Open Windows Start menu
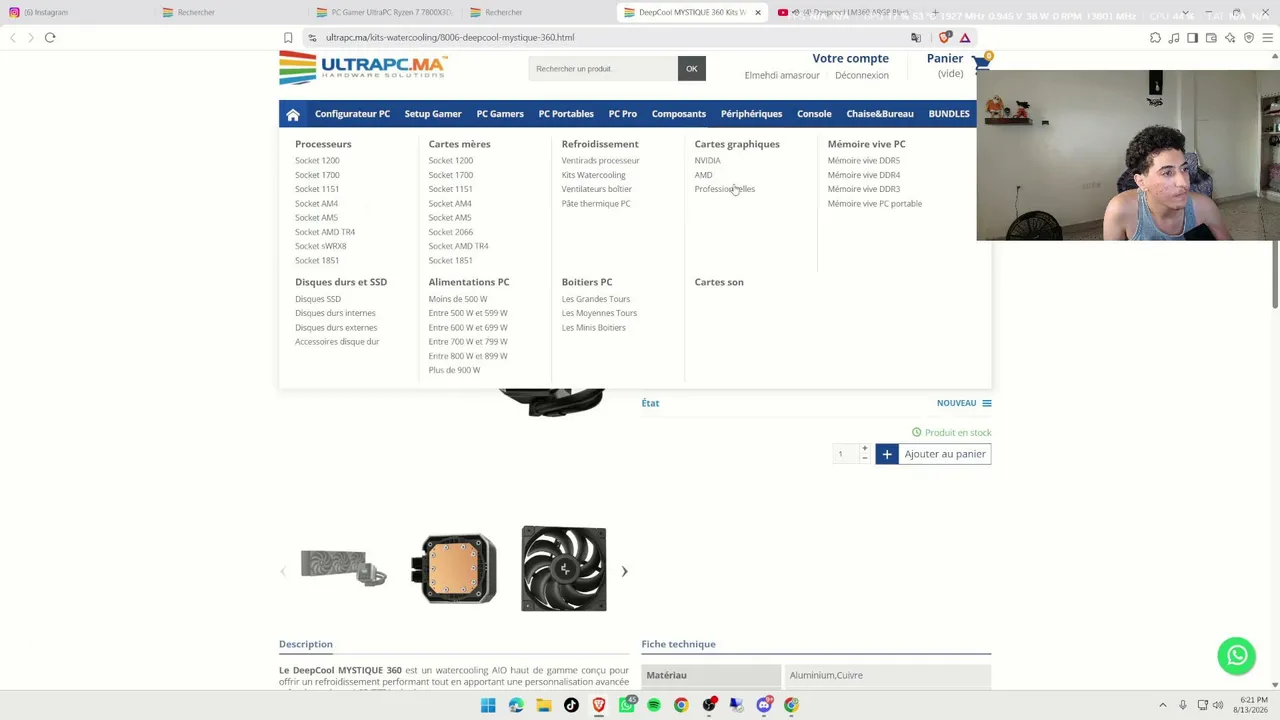1280x720 pixels. pos(488,705)
